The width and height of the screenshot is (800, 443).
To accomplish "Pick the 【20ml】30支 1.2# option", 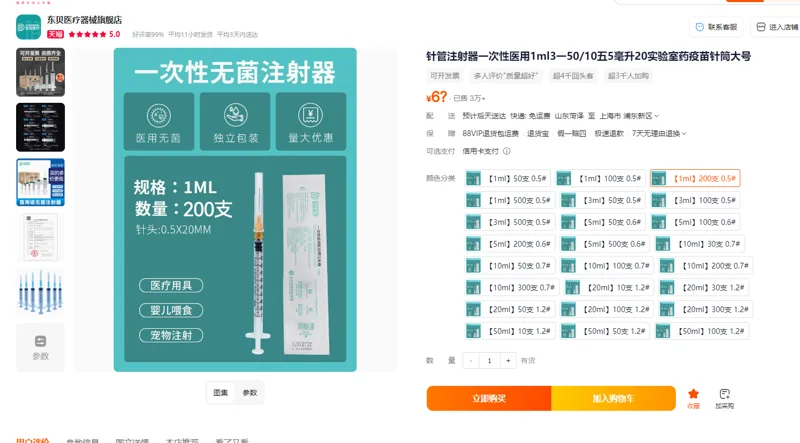I will [704, 288].
